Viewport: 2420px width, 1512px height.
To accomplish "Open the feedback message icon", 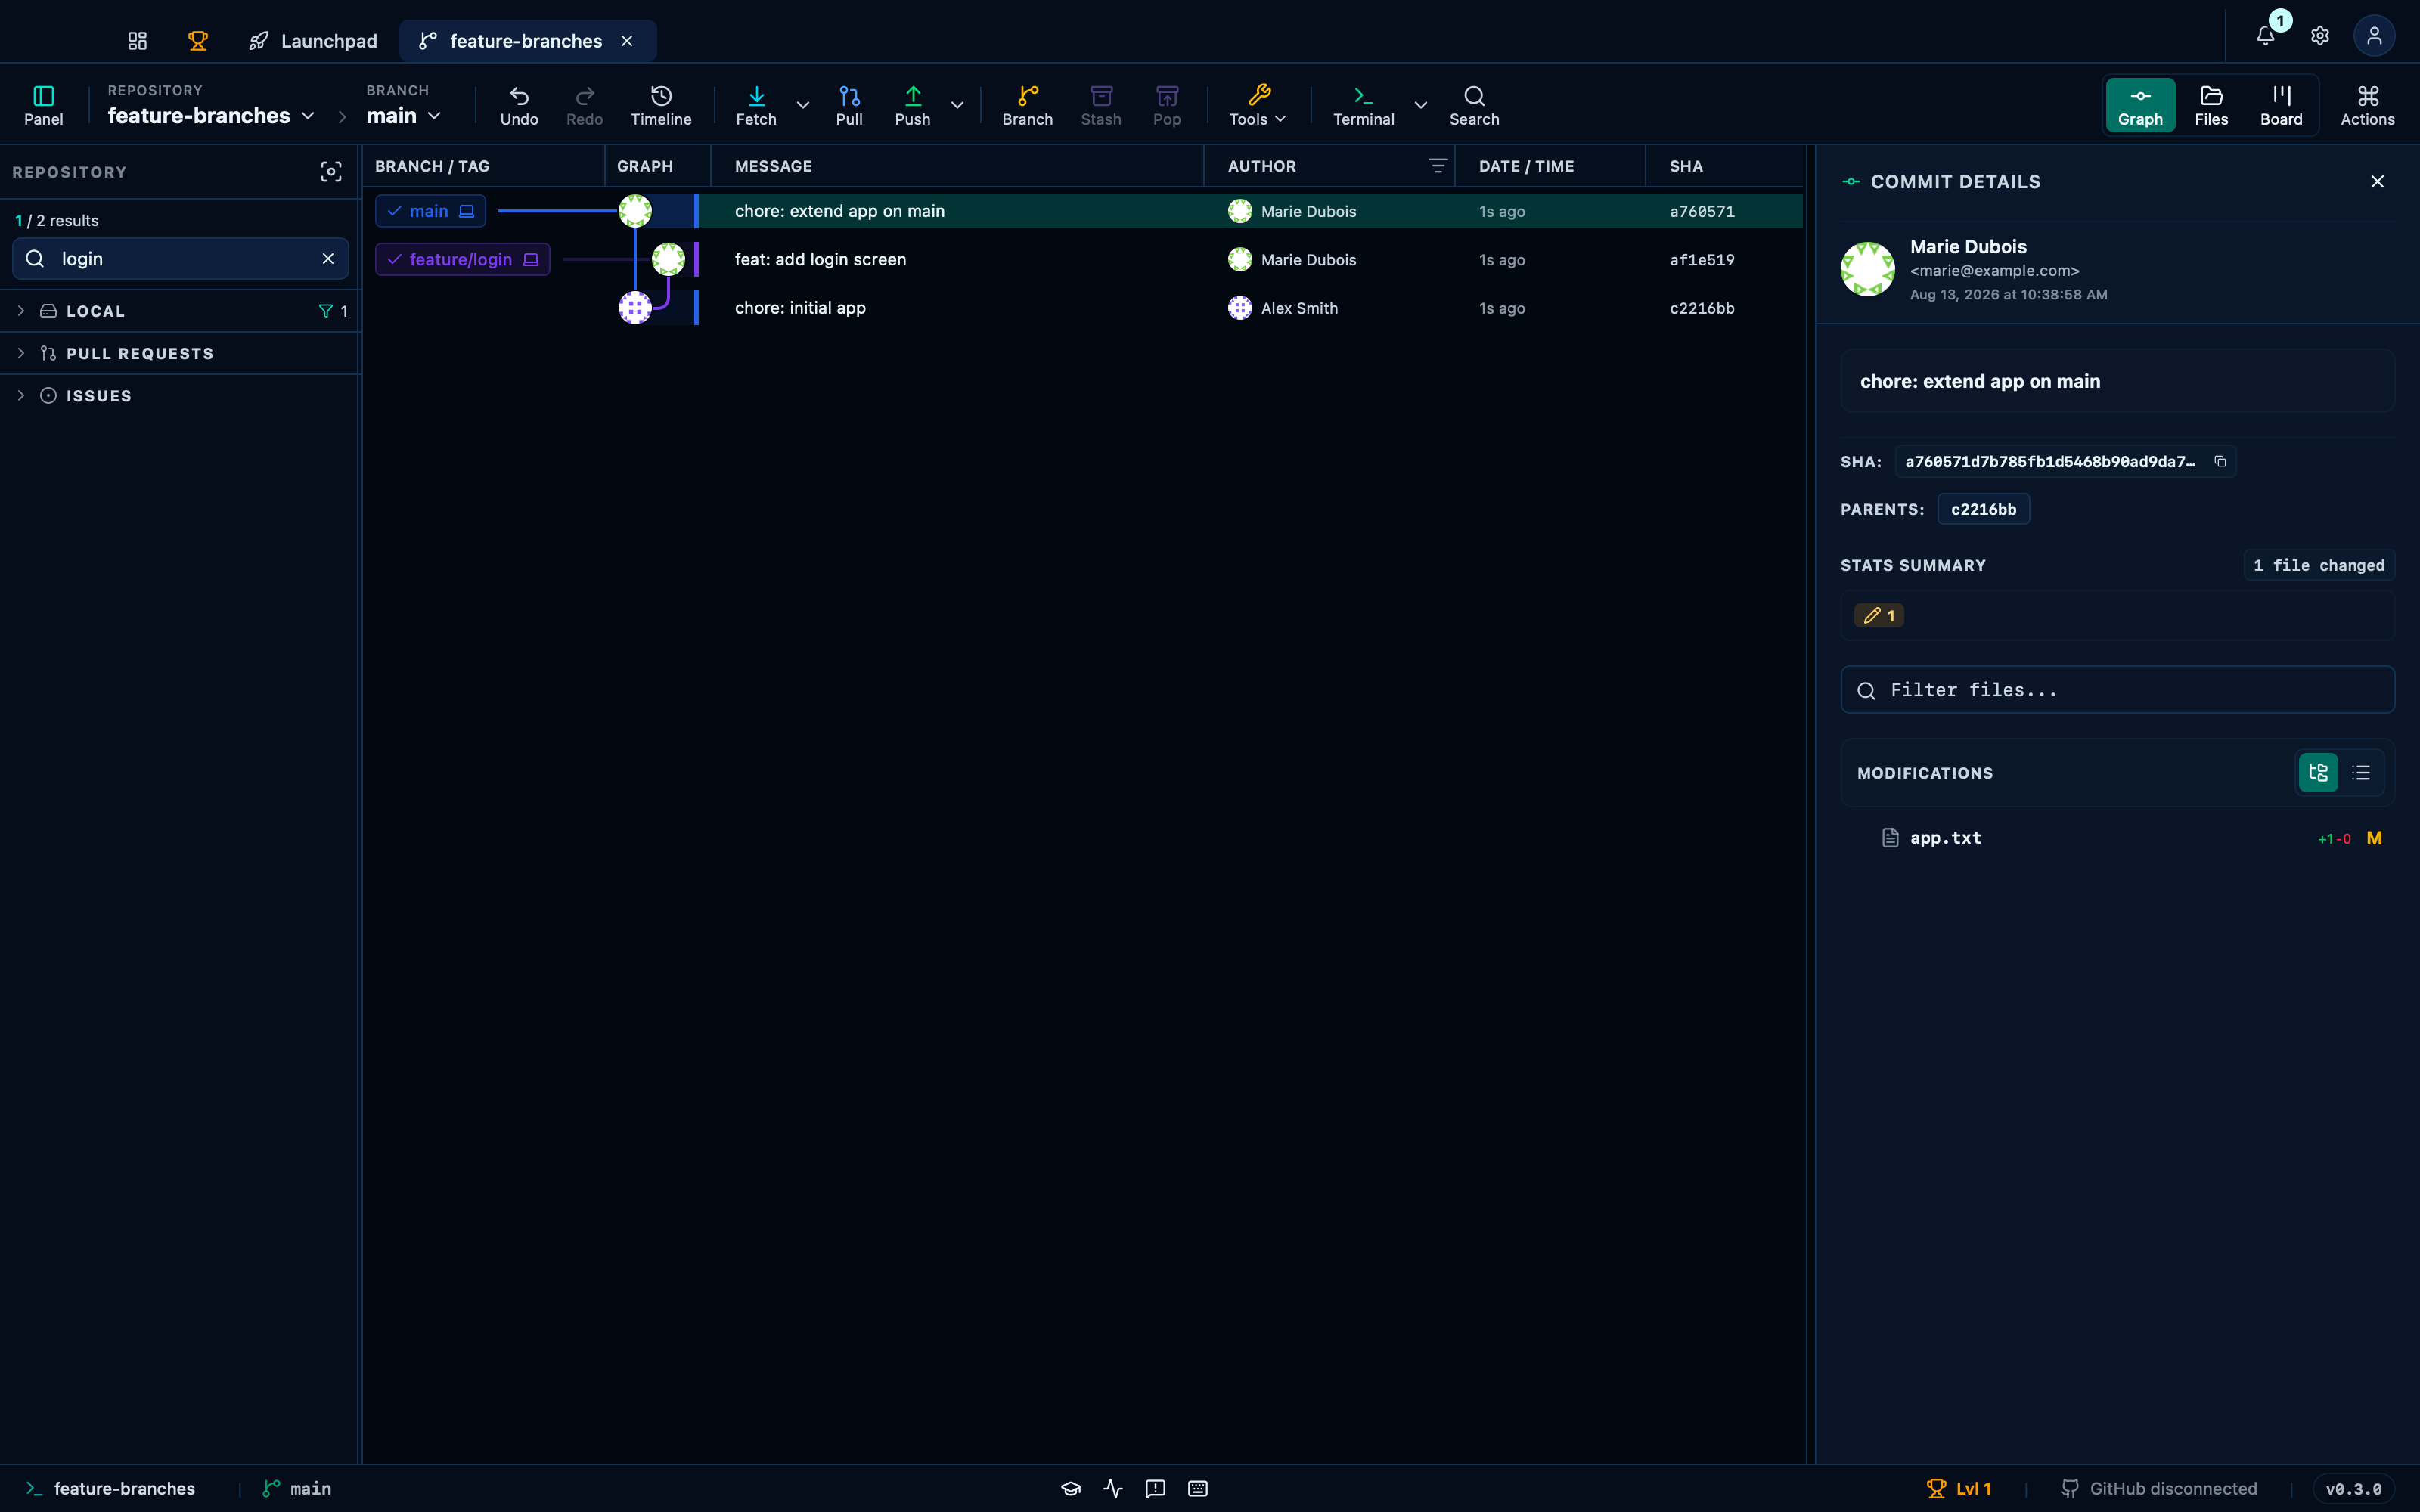I will (1155, 1488).
